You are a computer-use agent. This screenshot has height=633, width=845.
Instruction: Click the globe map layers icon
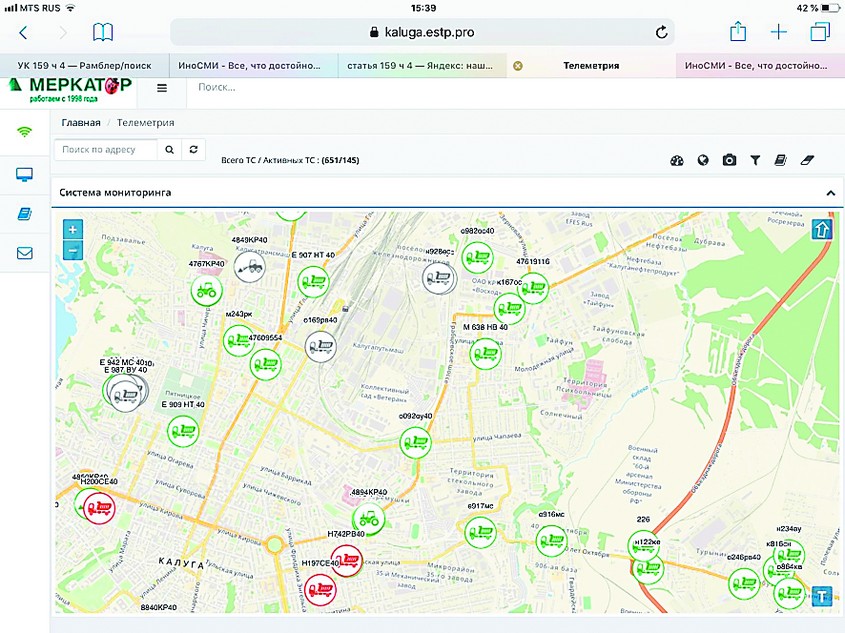703,160
